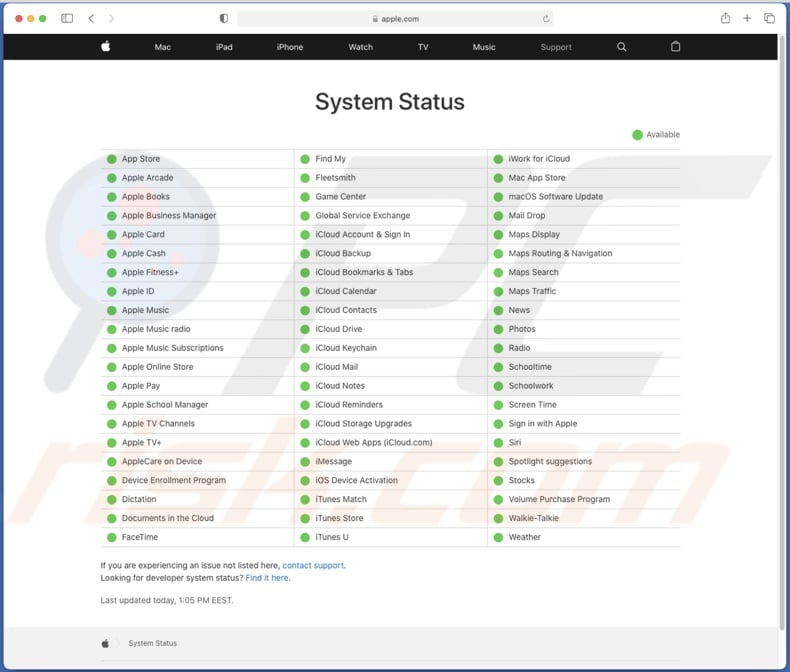This screenshot has height=672, width=790.
Task: Select the Maps Routing & Navigation entry
Action: click(x=560, y=253)
